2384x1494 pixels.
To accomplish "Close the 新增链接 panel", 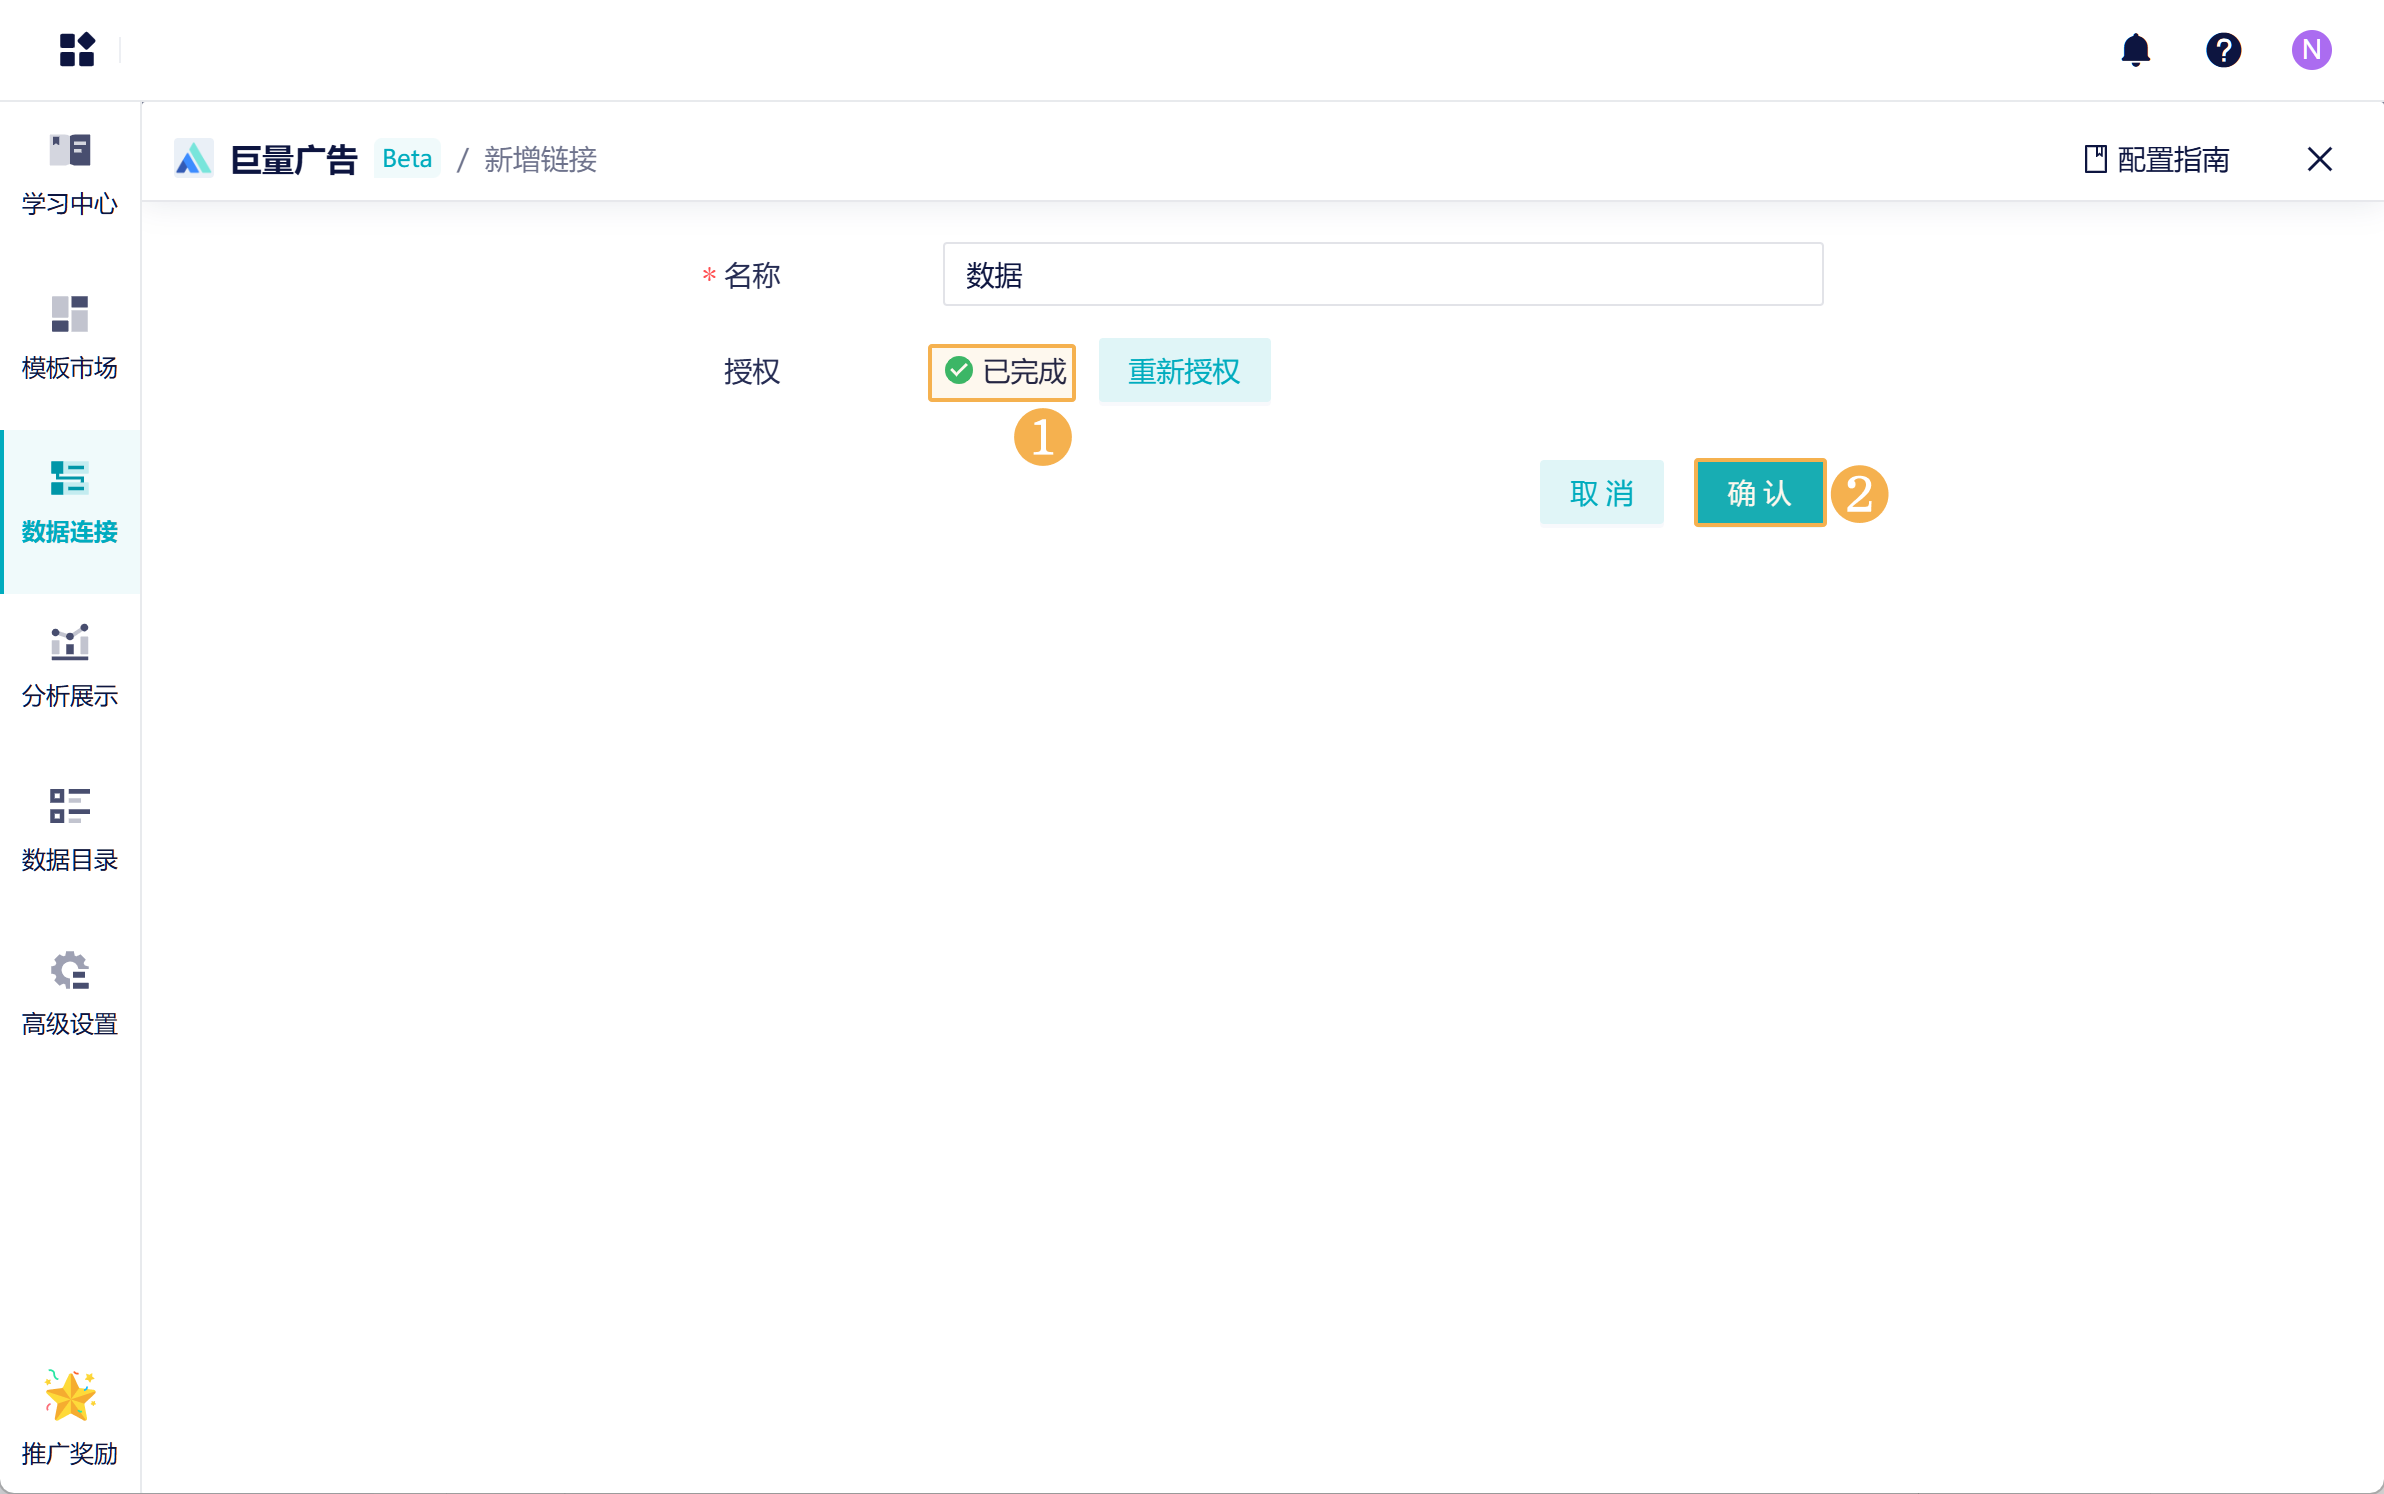I will tap(2319, 159).
